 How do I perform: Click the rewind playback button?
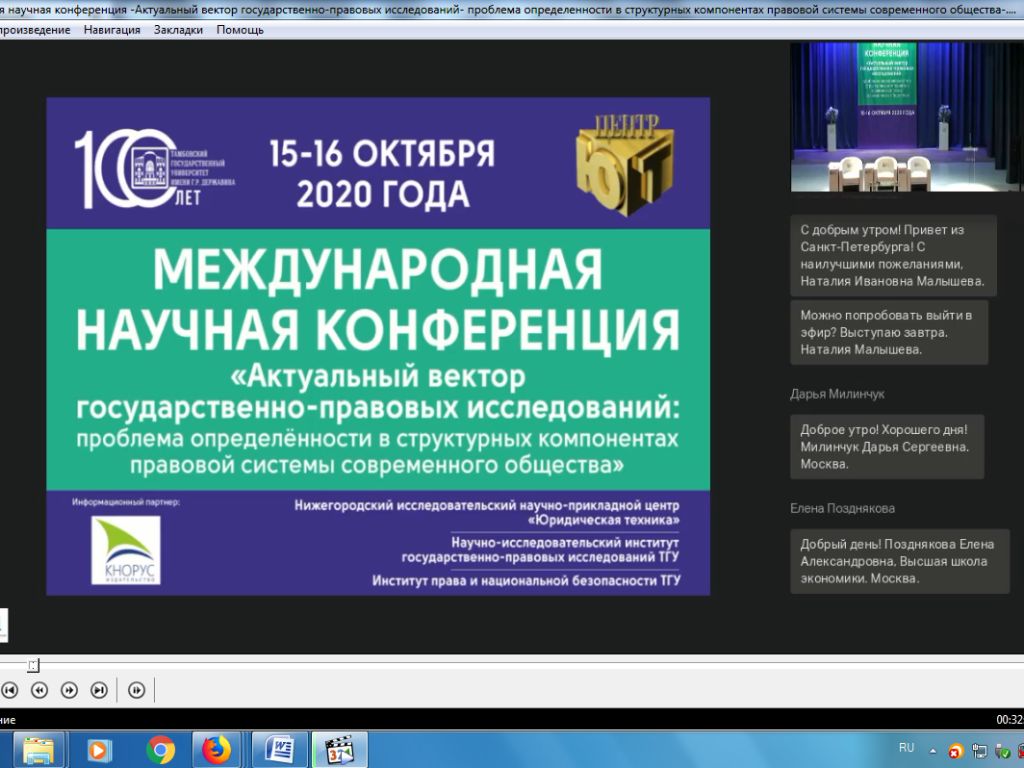pyautogui.click(x=39, y=690)
